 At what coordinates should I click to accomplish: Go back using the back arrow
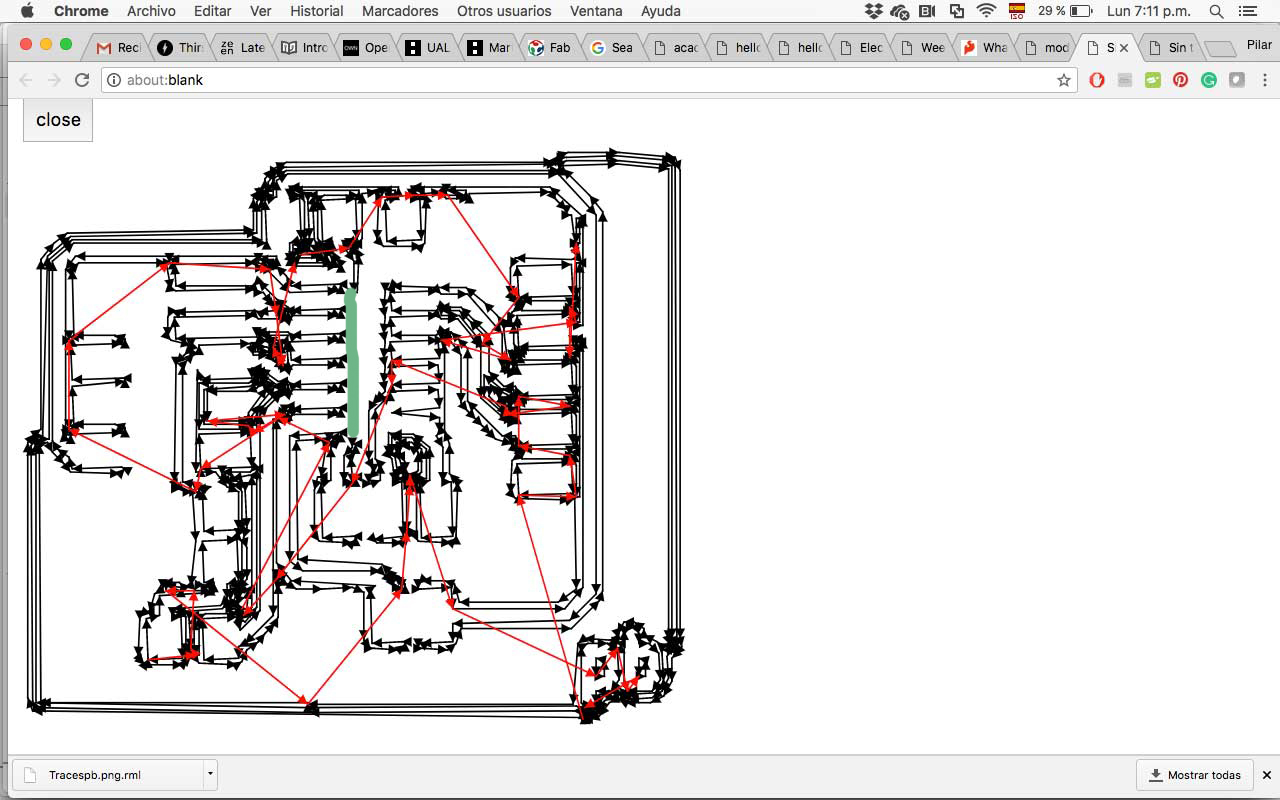(26, 80)
